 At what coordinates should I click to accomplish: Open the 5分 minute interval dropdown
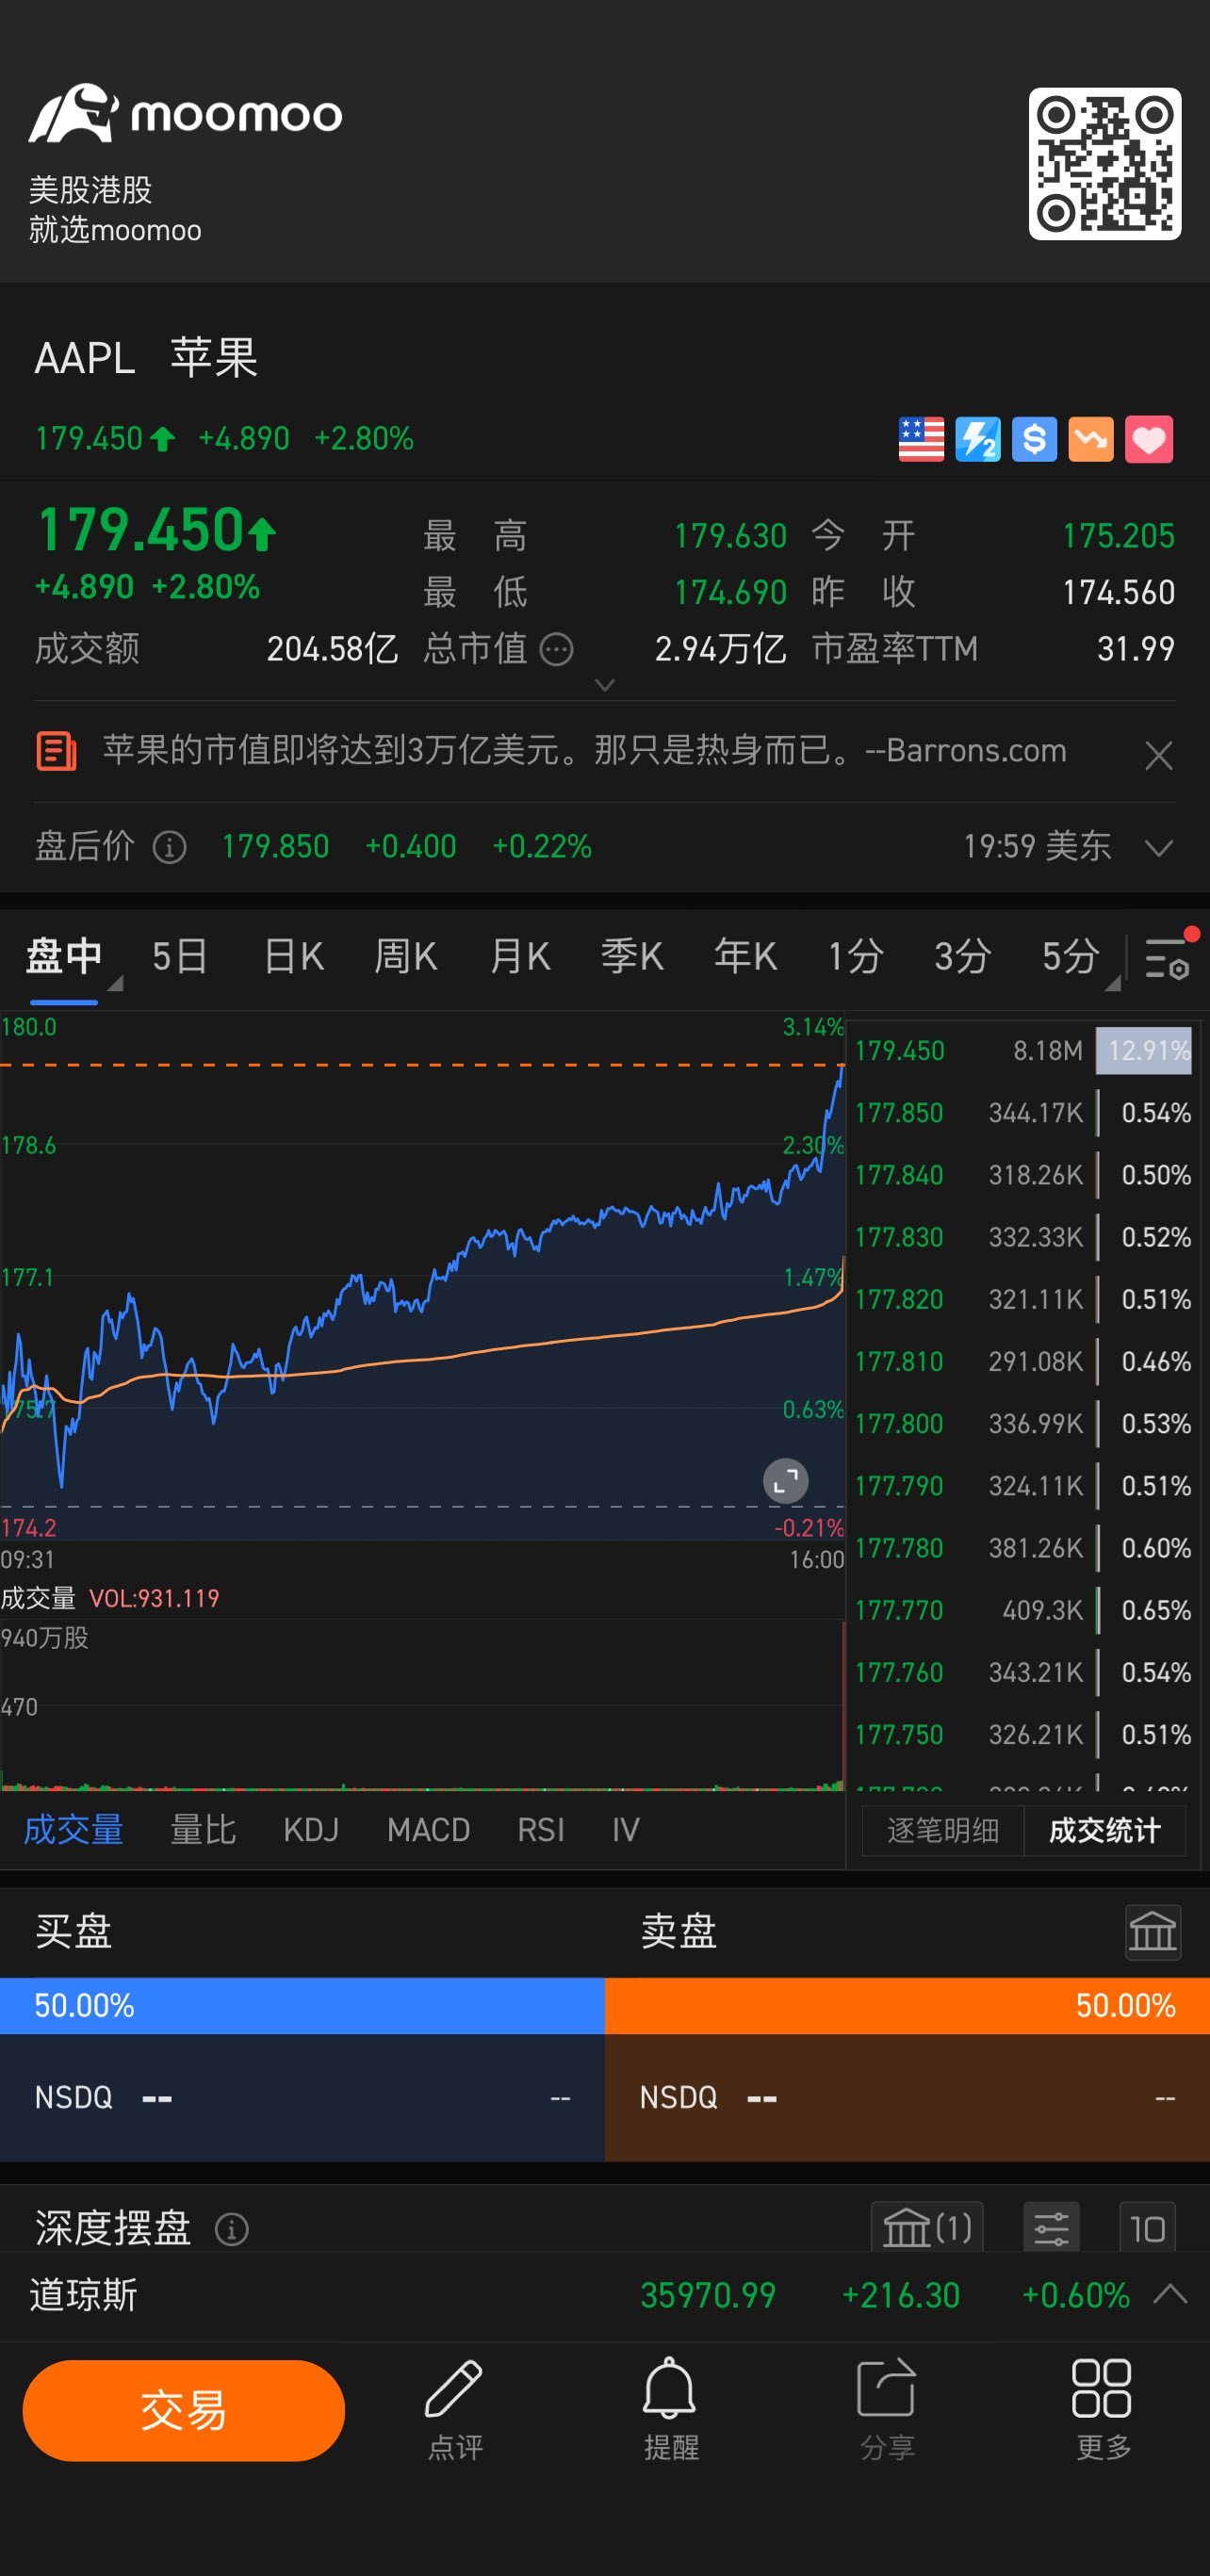1078,959
